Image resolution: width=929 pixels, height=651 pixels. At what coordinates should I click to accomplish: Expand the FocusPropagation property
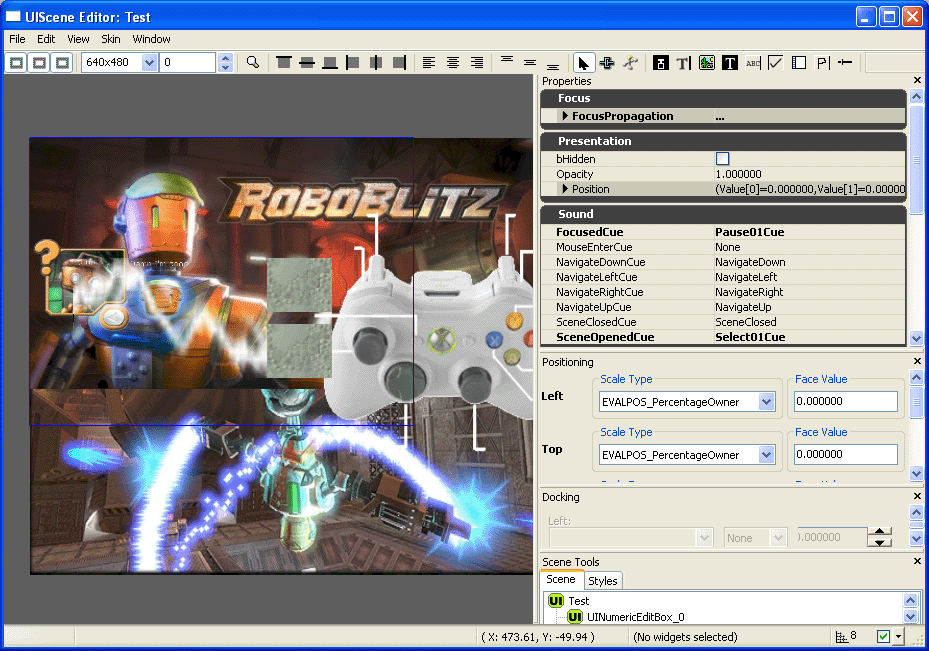[x=565, y=116]
